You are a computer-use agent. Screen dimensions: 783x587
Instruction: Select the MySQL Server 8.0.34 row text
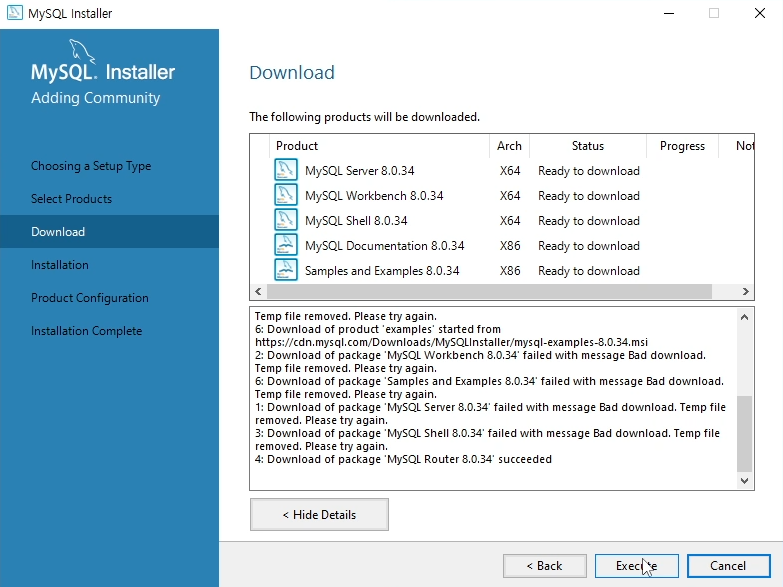click(360, 171)
